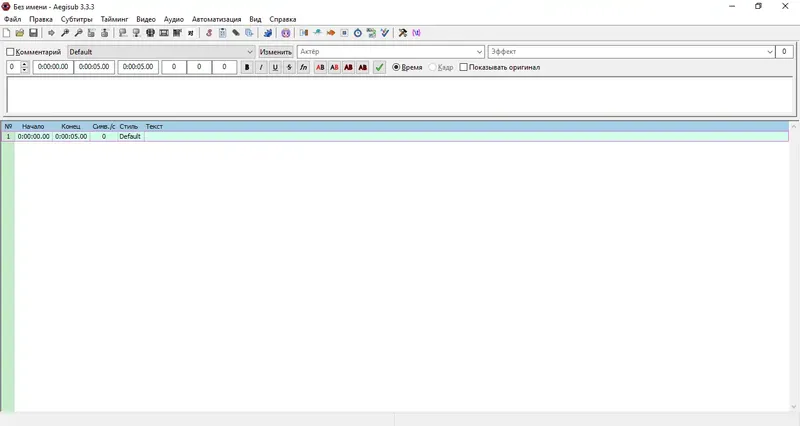Save subtitles with the floppy disk icon

(33, 33)
